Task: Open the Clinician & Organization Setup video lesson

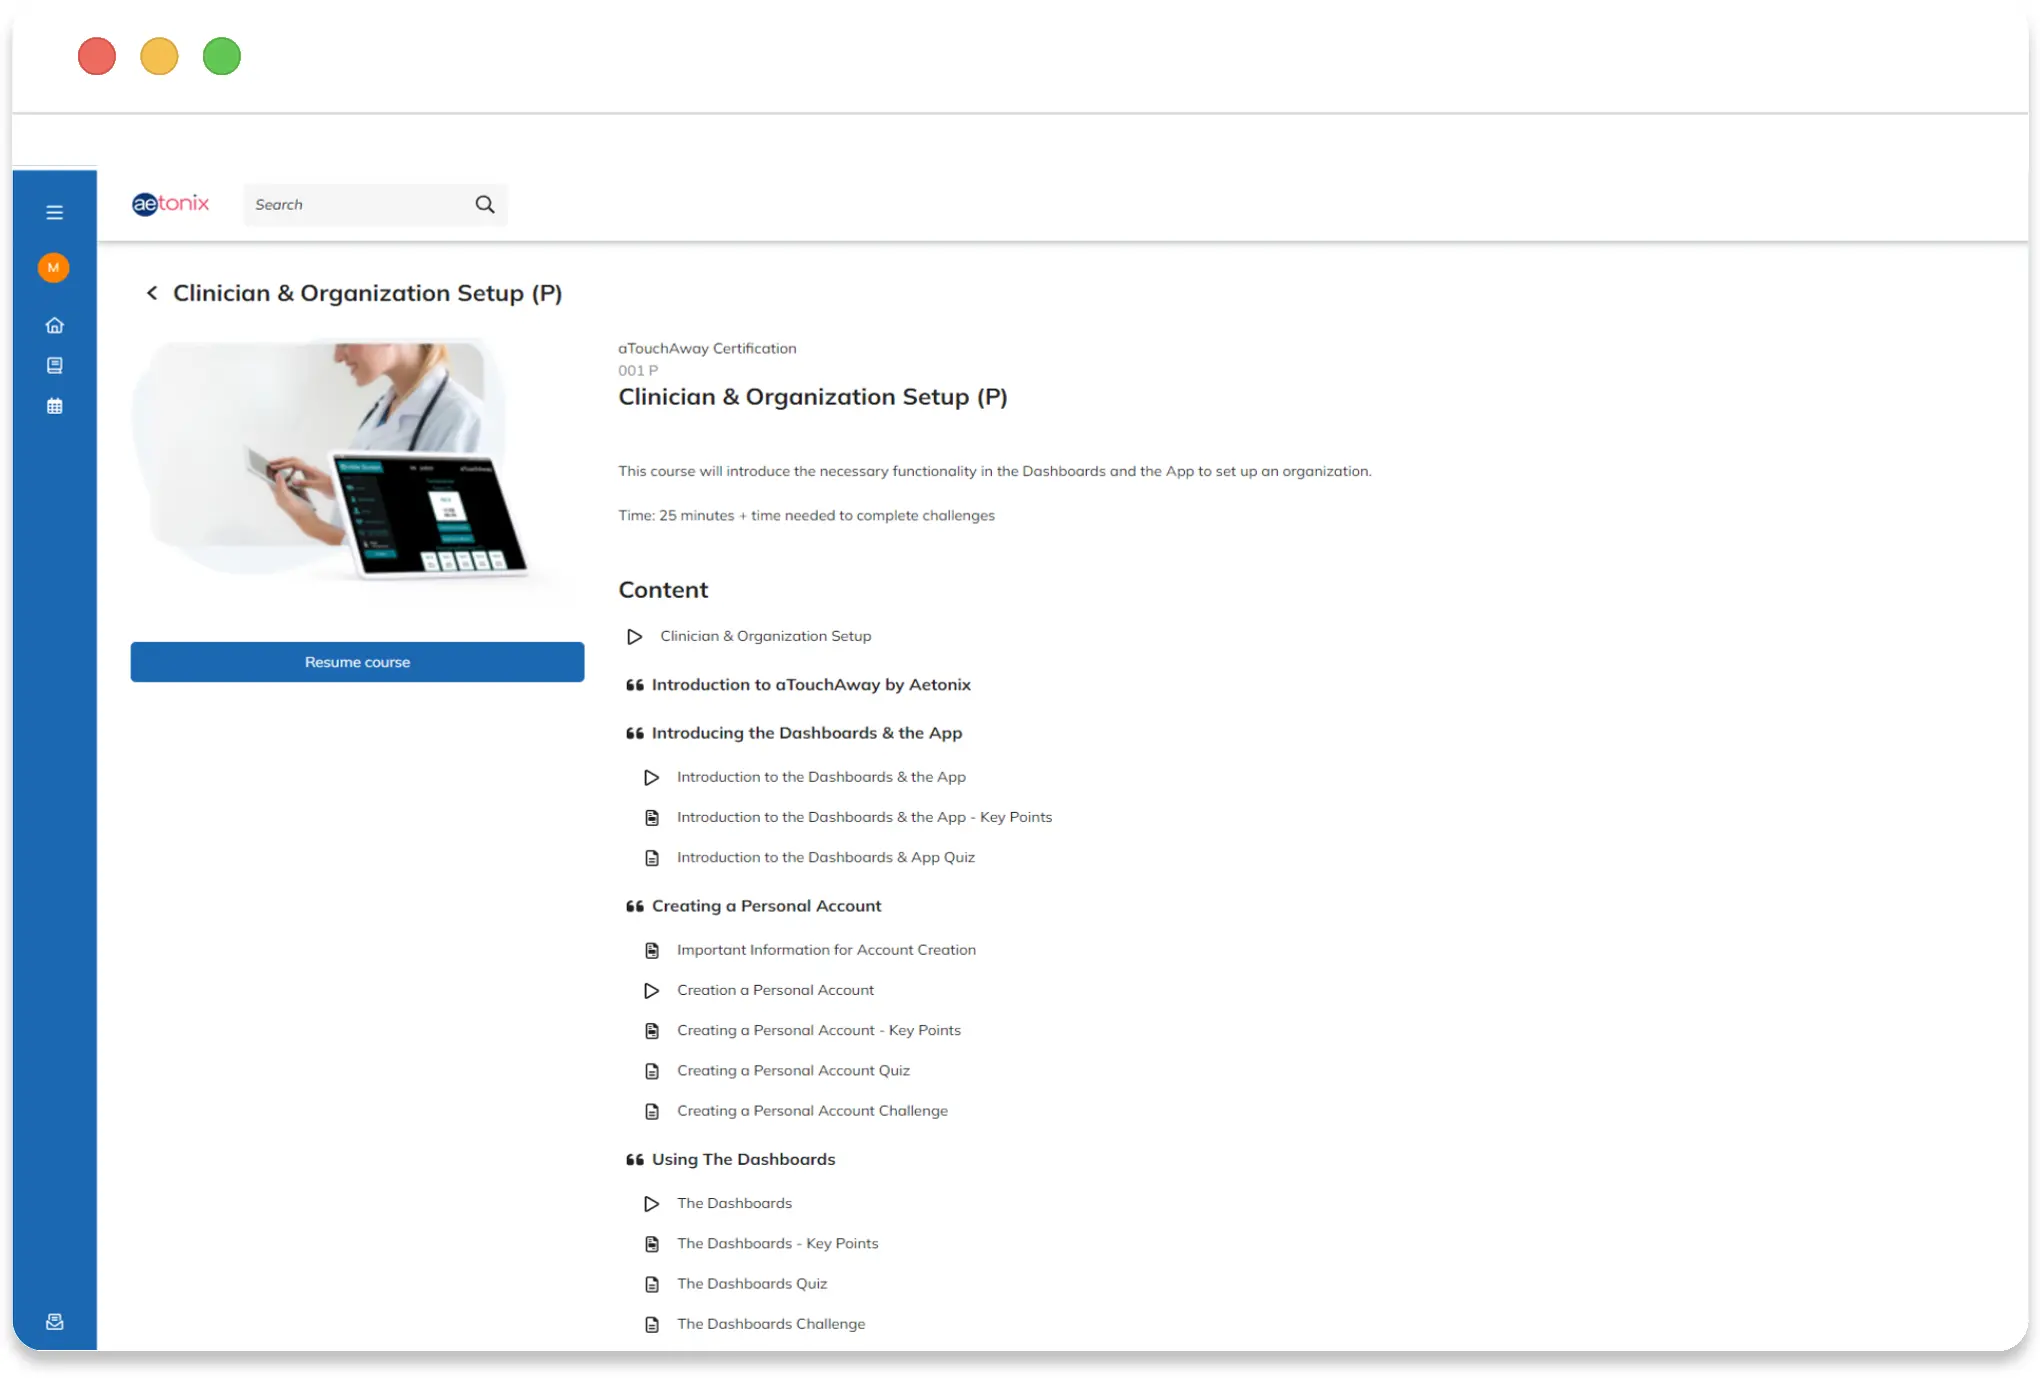Action: click(x=765, y=636)
